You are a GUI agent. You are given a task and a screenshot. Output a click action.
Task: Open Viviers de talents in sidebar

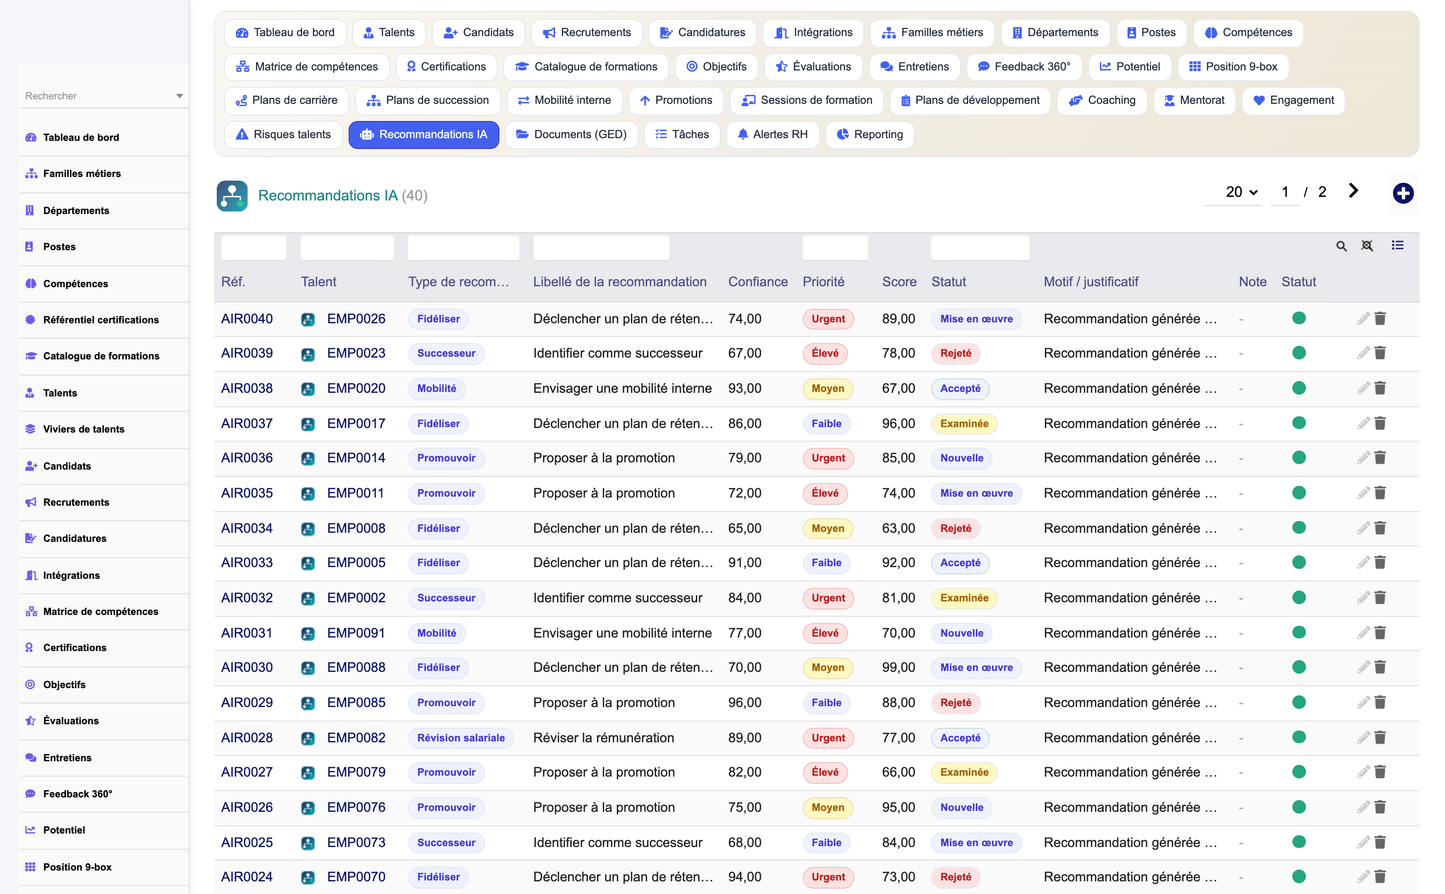click(84, 429)
